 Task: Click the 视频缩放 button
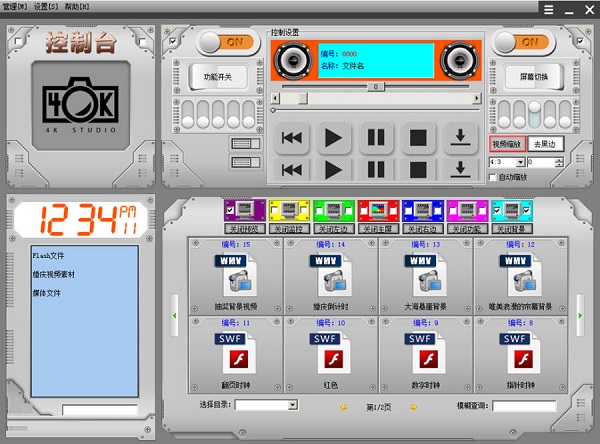pyautogui.click(x=507, y=144)
